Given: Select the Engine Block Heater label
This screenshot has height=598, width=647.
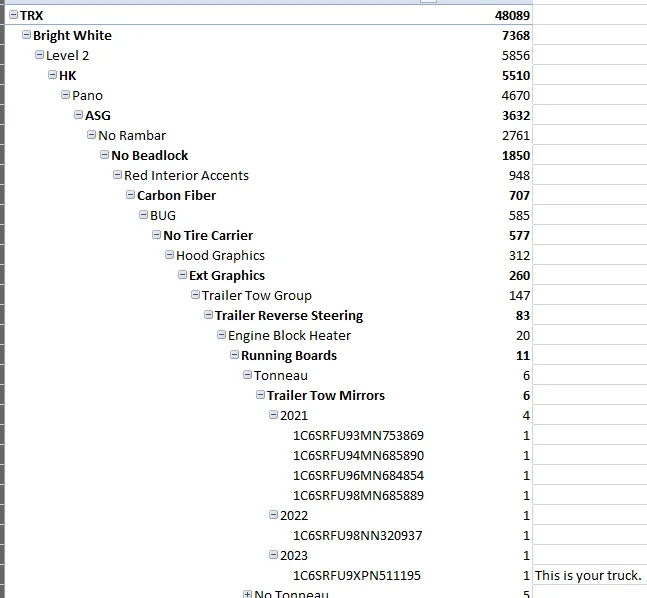Looking at the screenshot, I should point(289,336).
